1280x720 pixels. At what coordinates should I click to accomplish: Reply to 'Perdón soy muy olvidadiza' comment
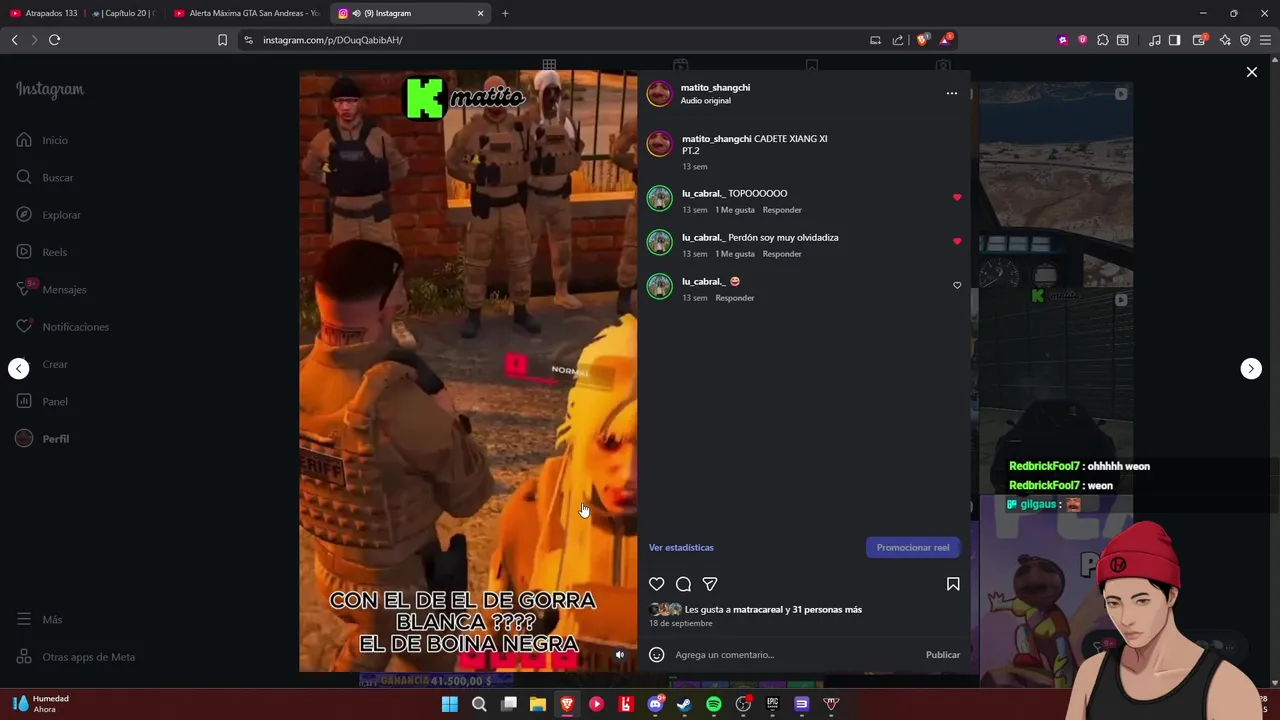(782, 254)
